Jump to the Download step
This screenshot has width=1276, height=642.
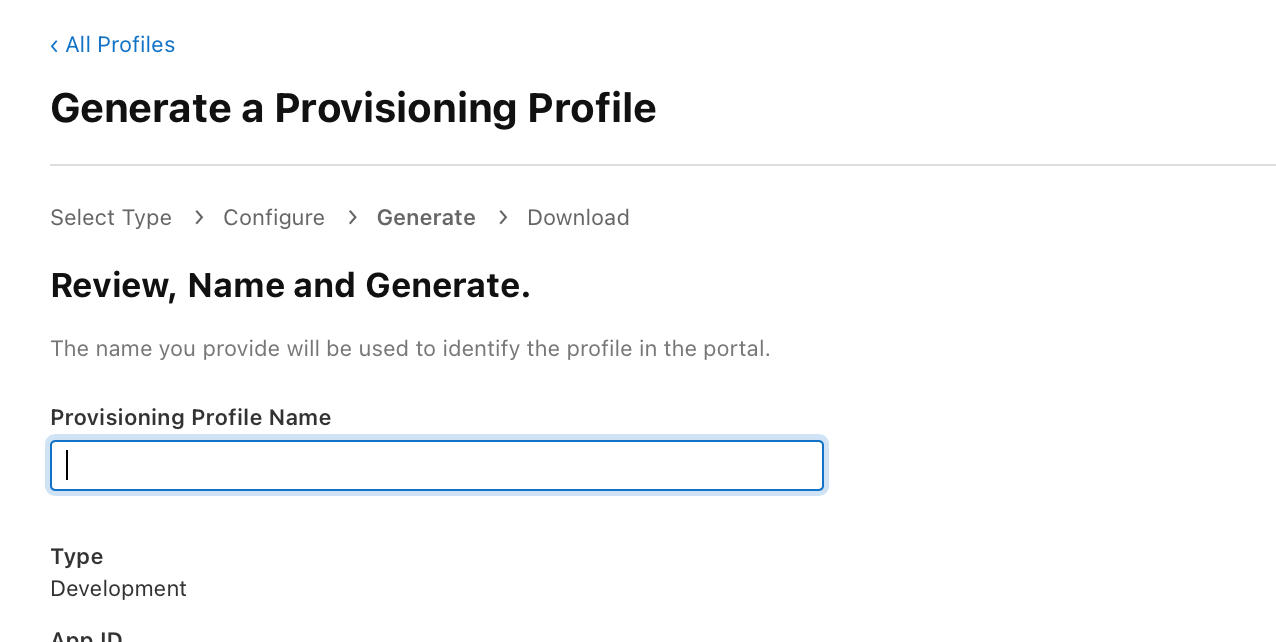tap(578, 218)
